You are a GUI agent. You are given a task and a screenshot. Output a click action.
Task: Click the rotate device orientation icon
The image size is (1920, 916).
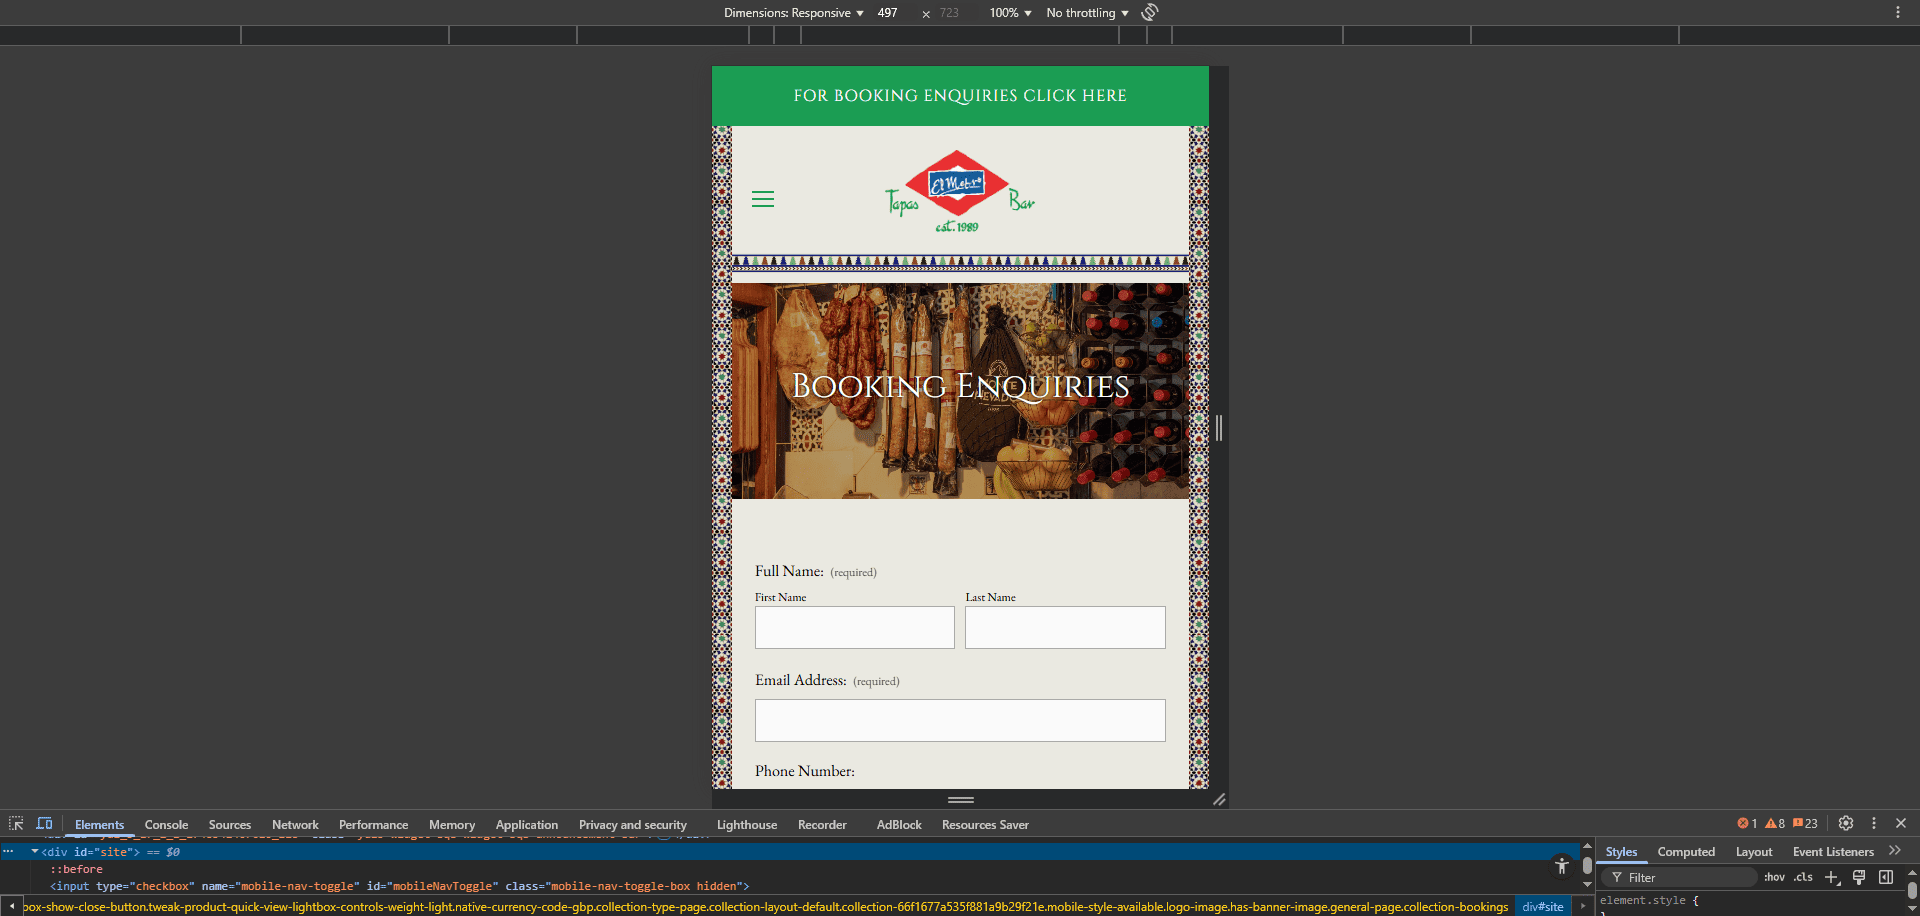tap(1150, 12)
